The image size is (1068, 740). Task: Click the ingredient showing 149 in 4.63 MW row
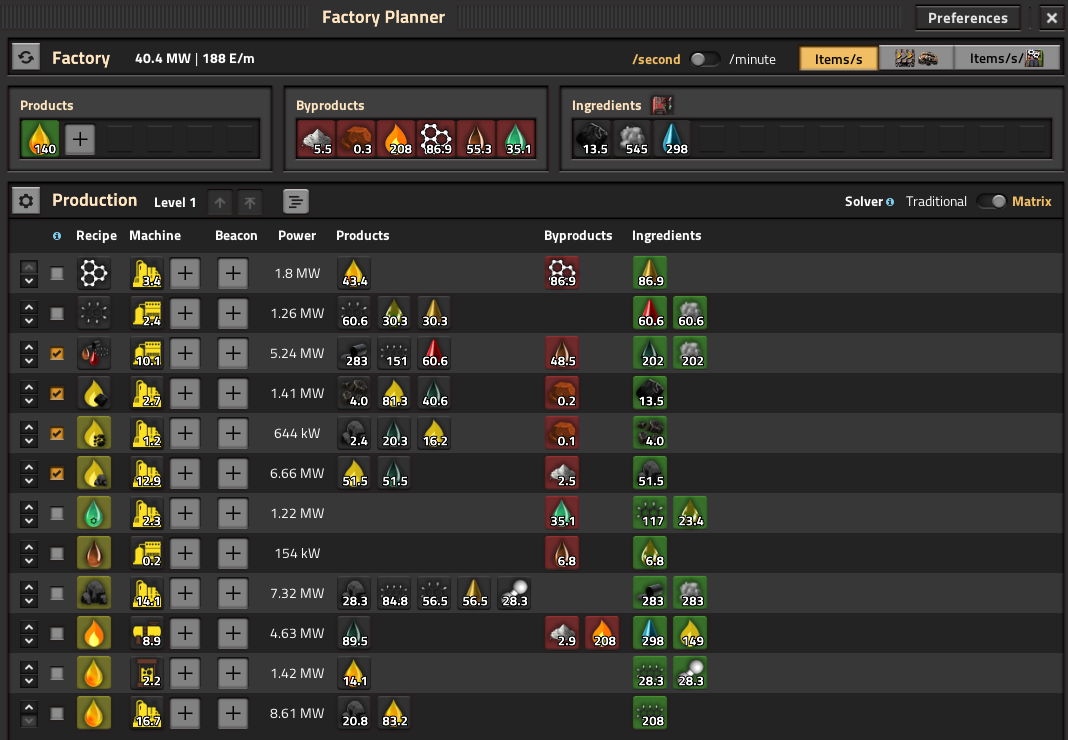690,634
